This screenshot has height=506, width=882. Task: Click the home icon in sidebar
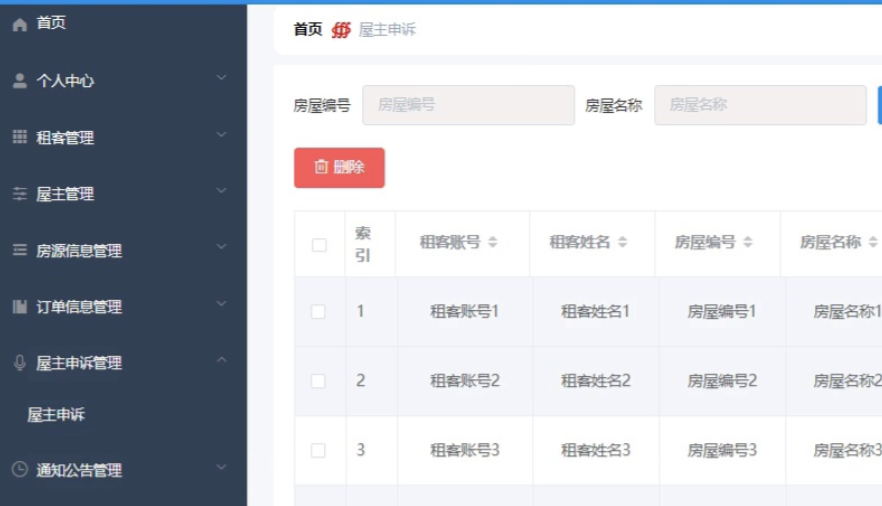20,24
